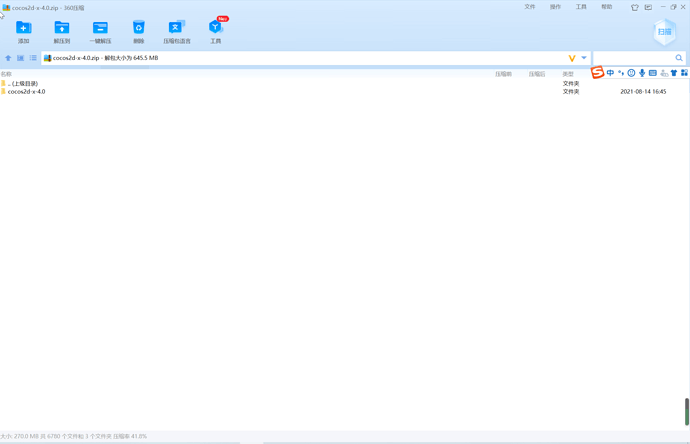Click the date 2021-08-14 16:45 cell

tap(643, 92)
